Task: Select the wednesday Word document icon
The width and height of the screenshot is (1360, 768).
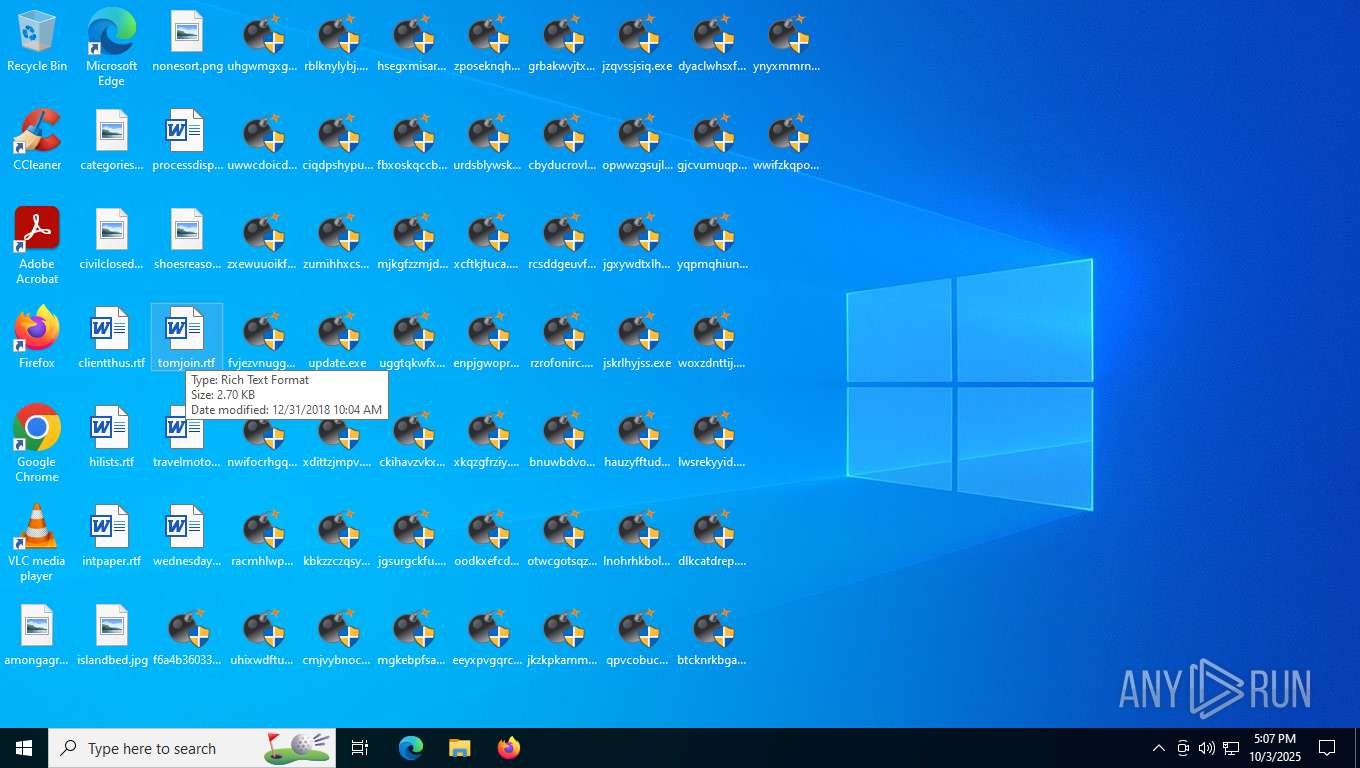Action: tap(187, 537)
